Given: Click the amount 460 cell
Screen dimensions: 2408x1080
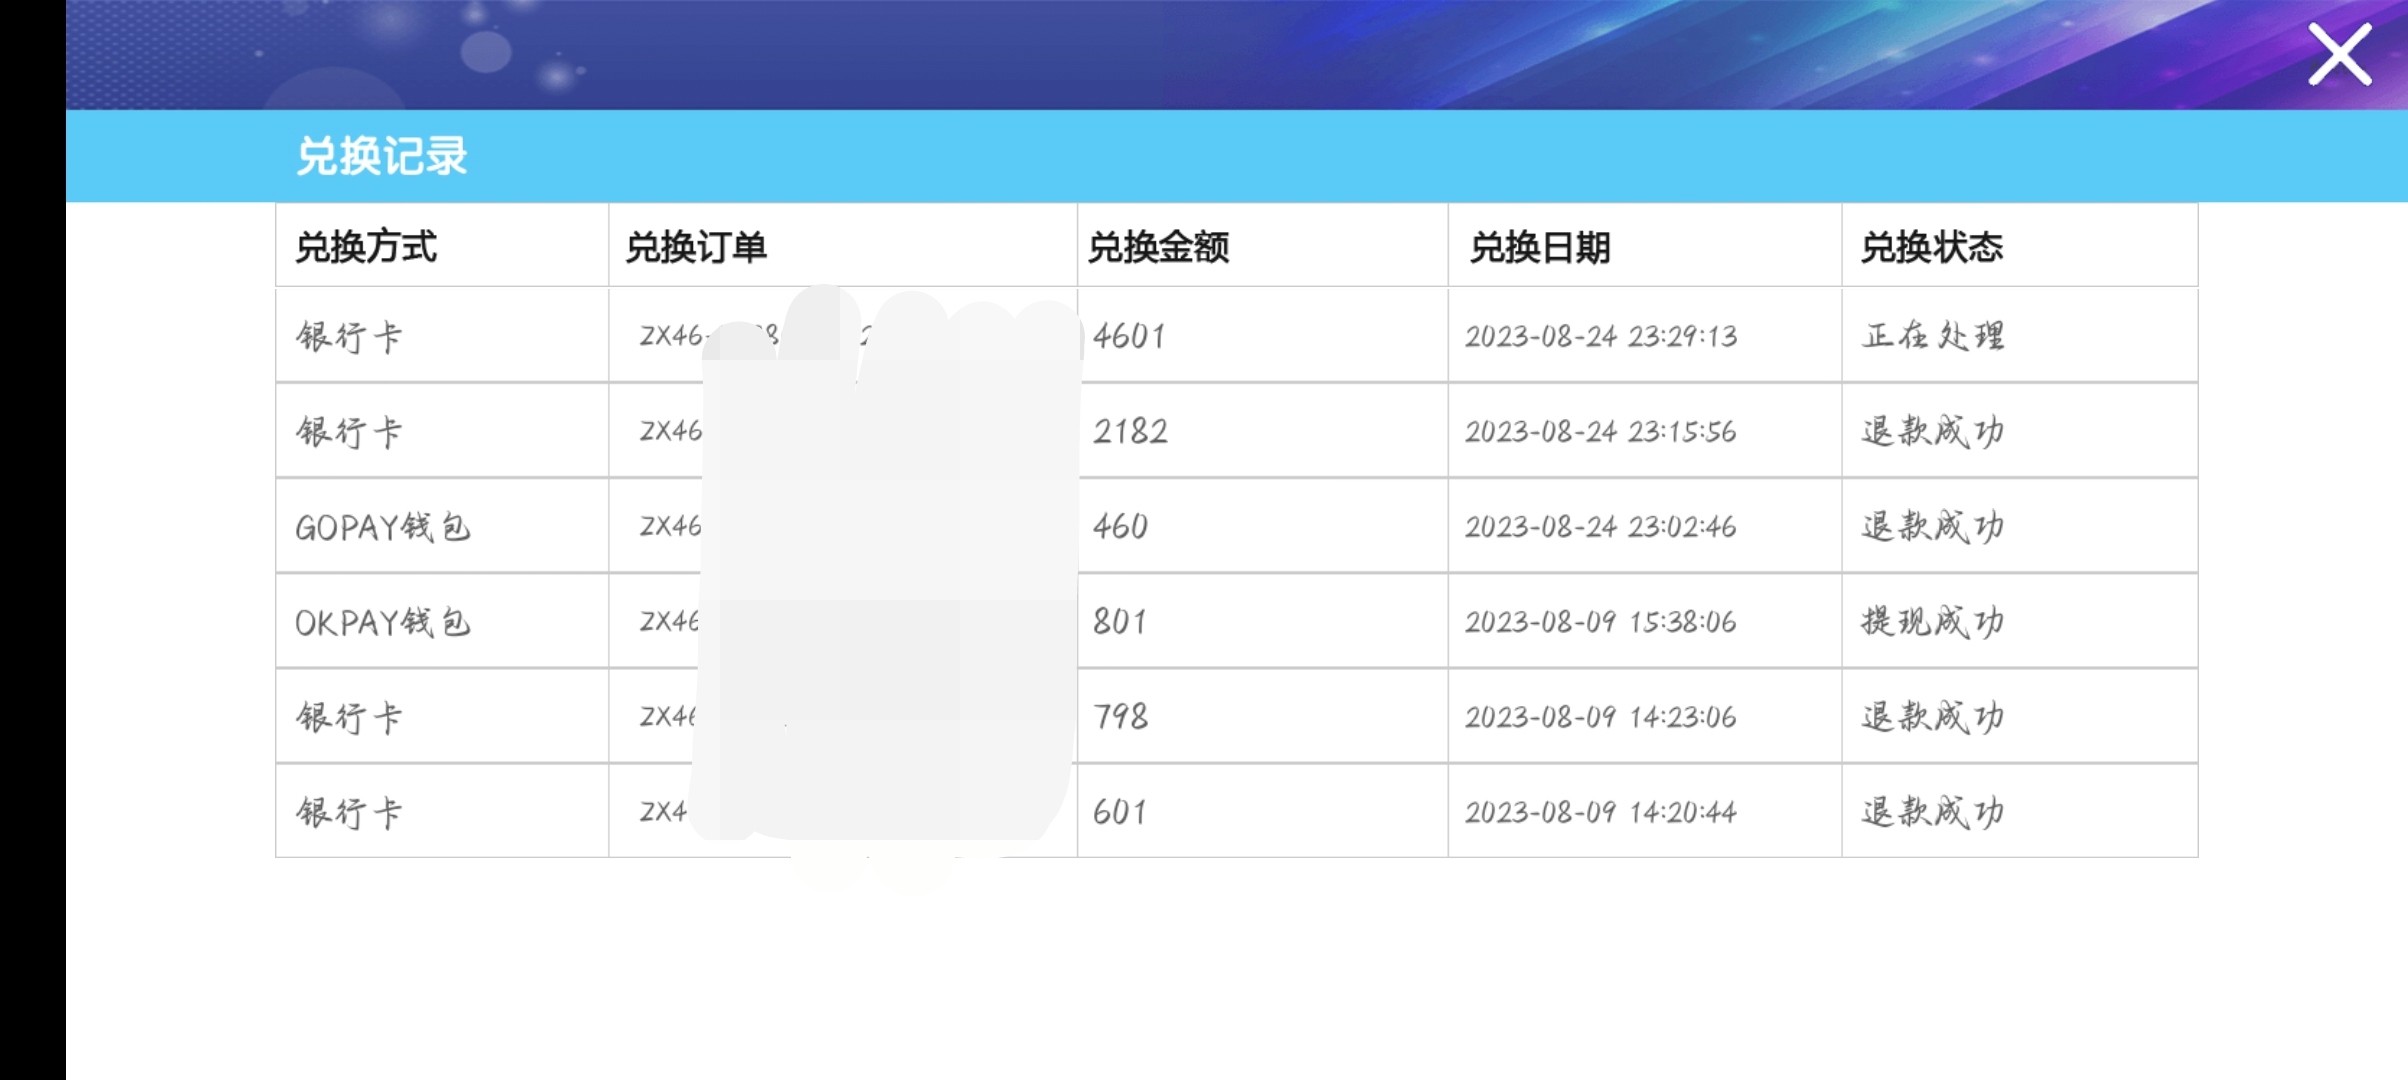Looking at the screenshot, I should click(1121, 526).
